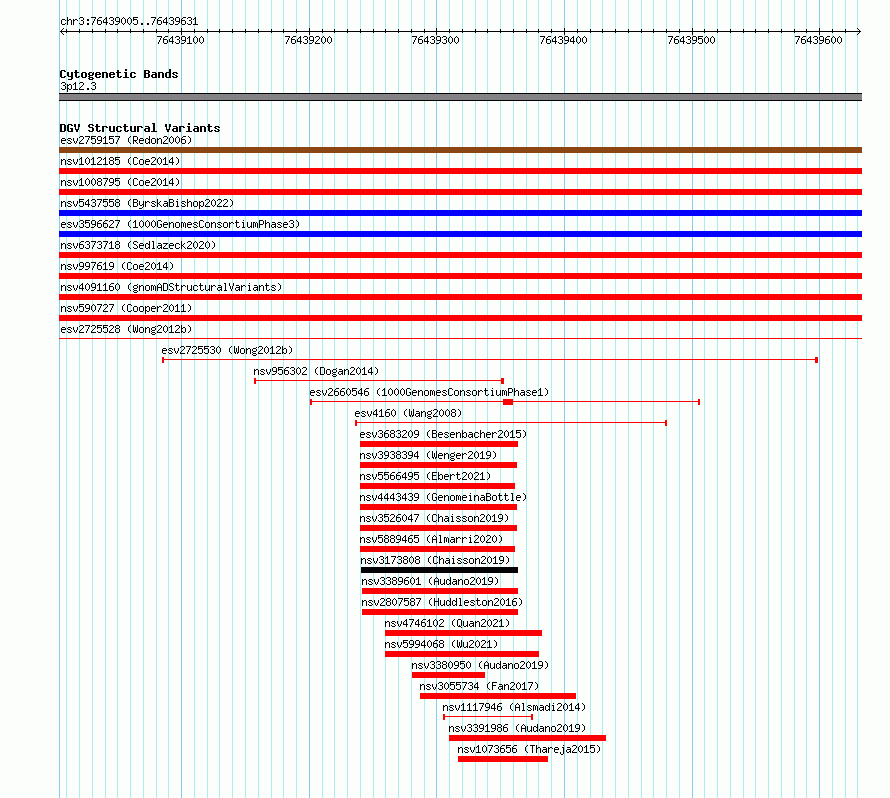
Task: Click the chr3:76439005..76439631 coordinate label
Action: pos(129,21)
